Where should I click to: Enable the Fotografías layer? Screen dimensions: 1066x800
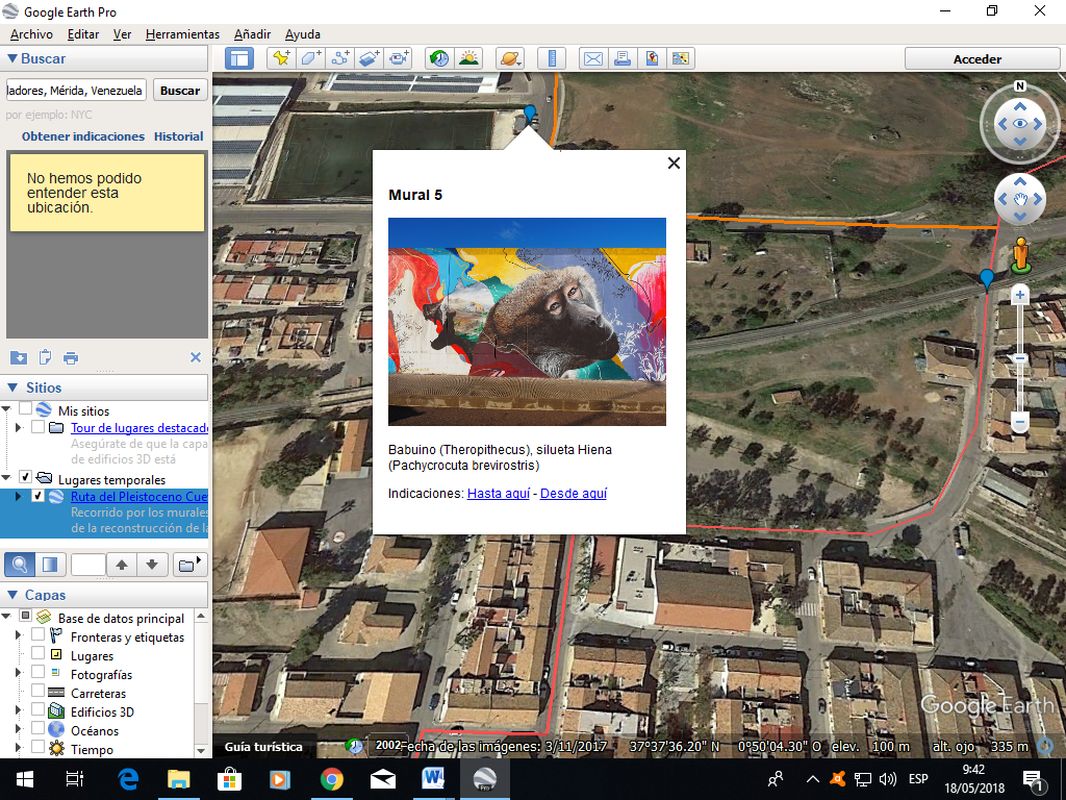38,672
